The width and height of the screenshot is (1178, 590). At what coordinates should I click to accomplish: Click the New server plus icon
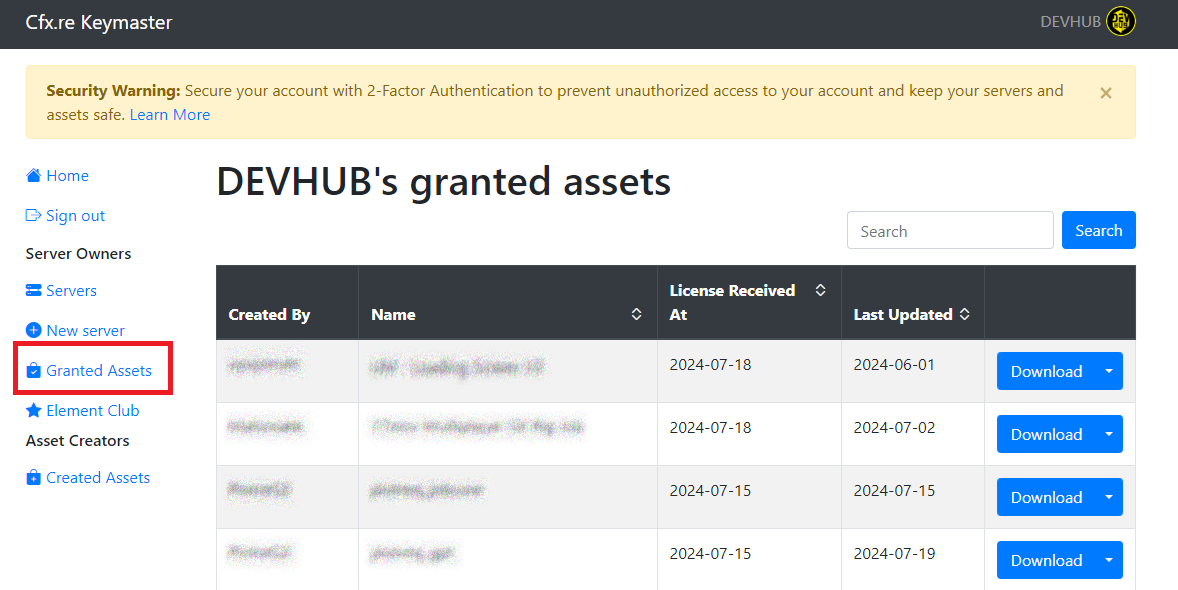tap(33, 331)
